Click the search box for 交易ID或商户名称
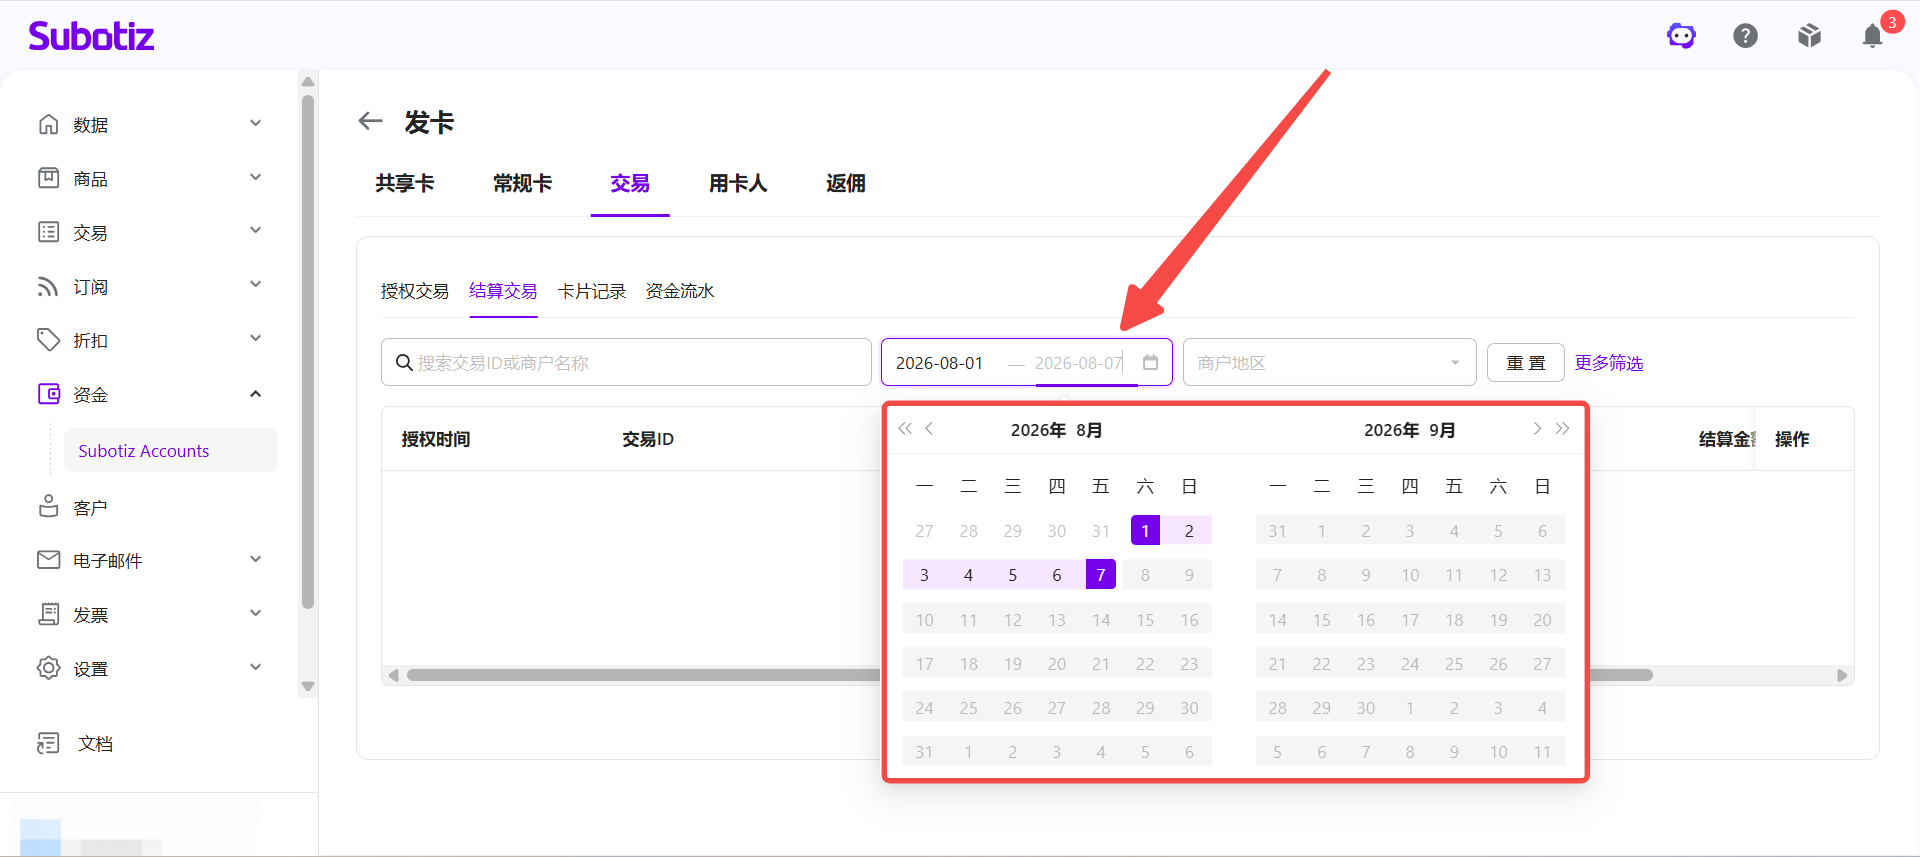This screenshot has width=1920, height=857. click(x=626, y=362)
